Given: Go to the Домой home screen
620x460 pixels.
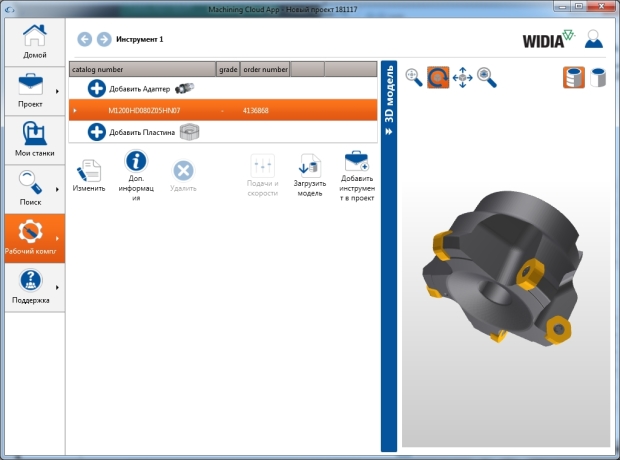Looking at the screenshot, I should click(x=35, y=42).
